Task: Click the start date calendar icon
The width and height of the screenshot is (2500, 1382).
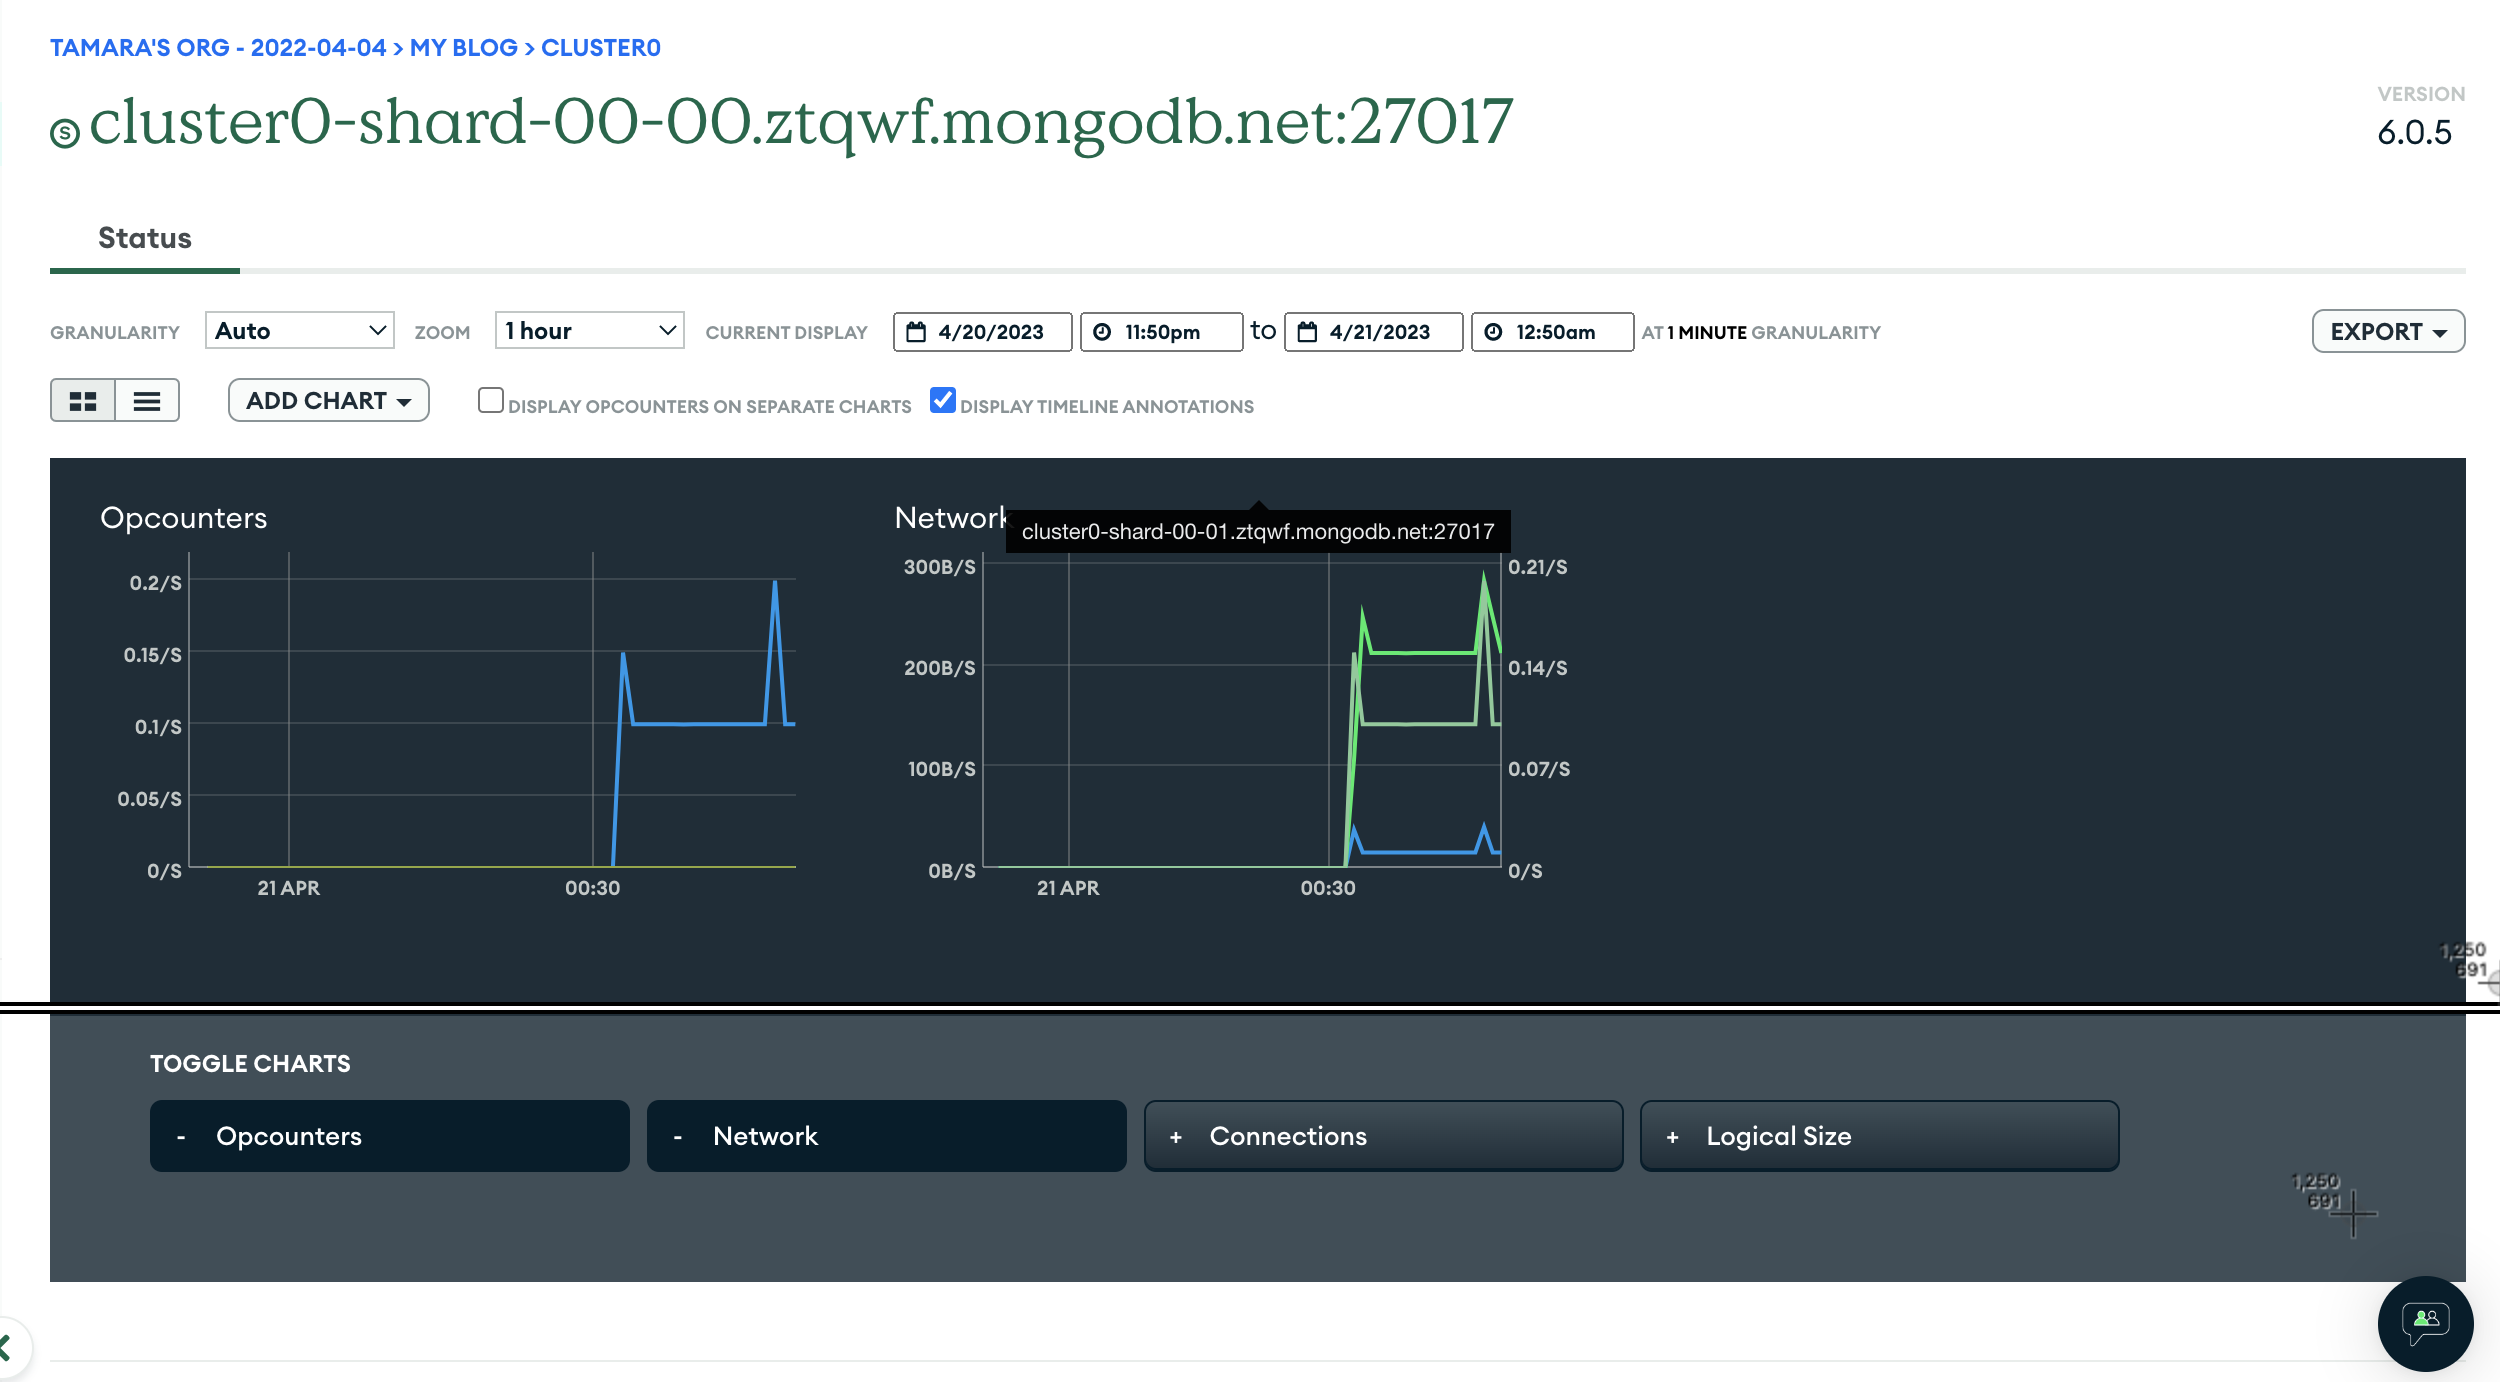Action: tap(916, 332)
